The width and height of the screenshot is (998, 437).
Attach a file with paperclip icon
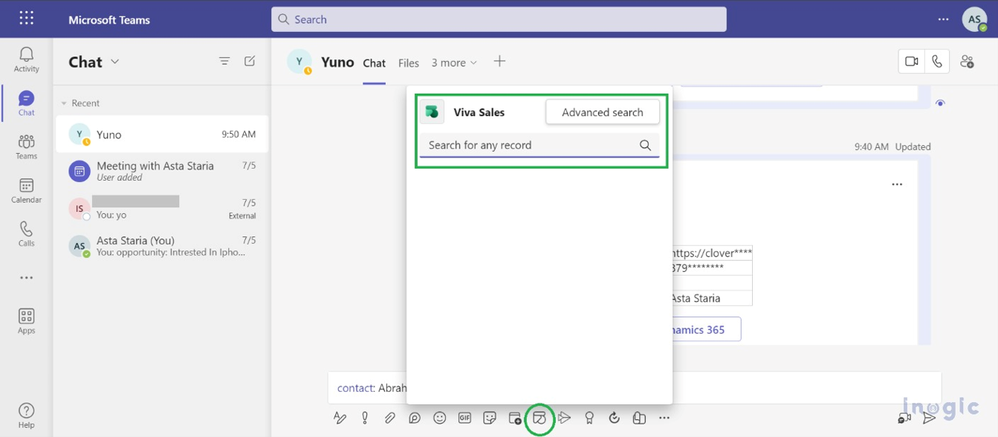pyautogui.click(x=390, y=418)
